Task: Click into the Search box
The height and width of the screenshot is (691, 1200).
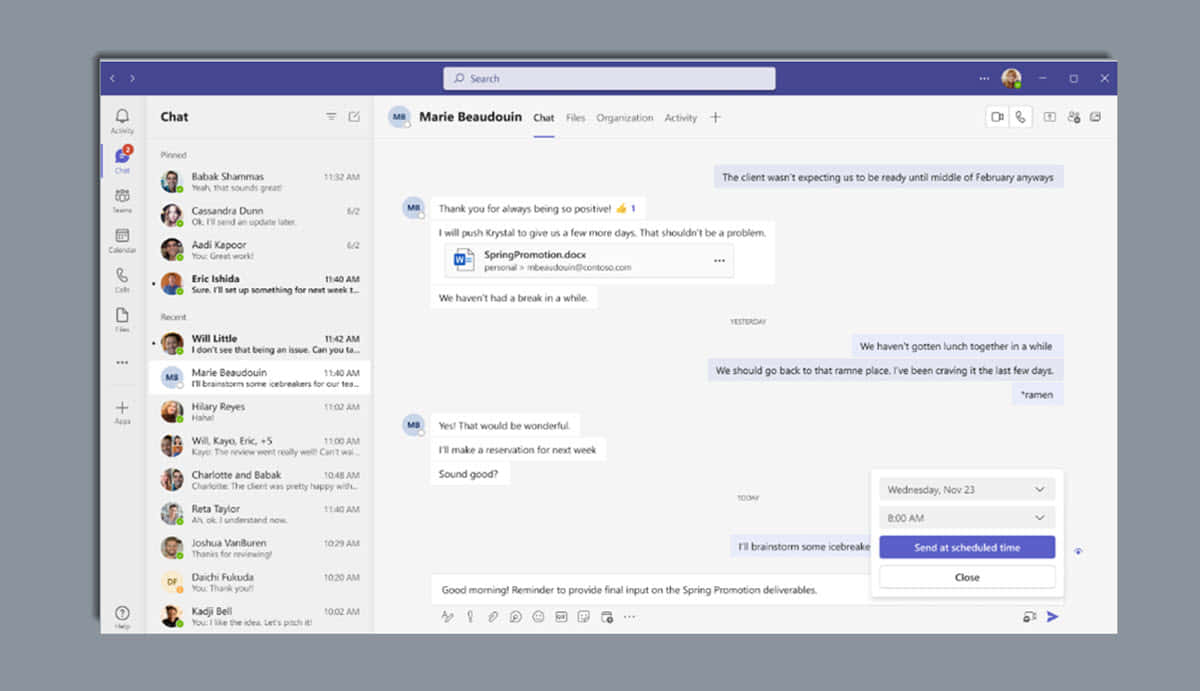Action: pyautogui.click(x=609, y=78)
